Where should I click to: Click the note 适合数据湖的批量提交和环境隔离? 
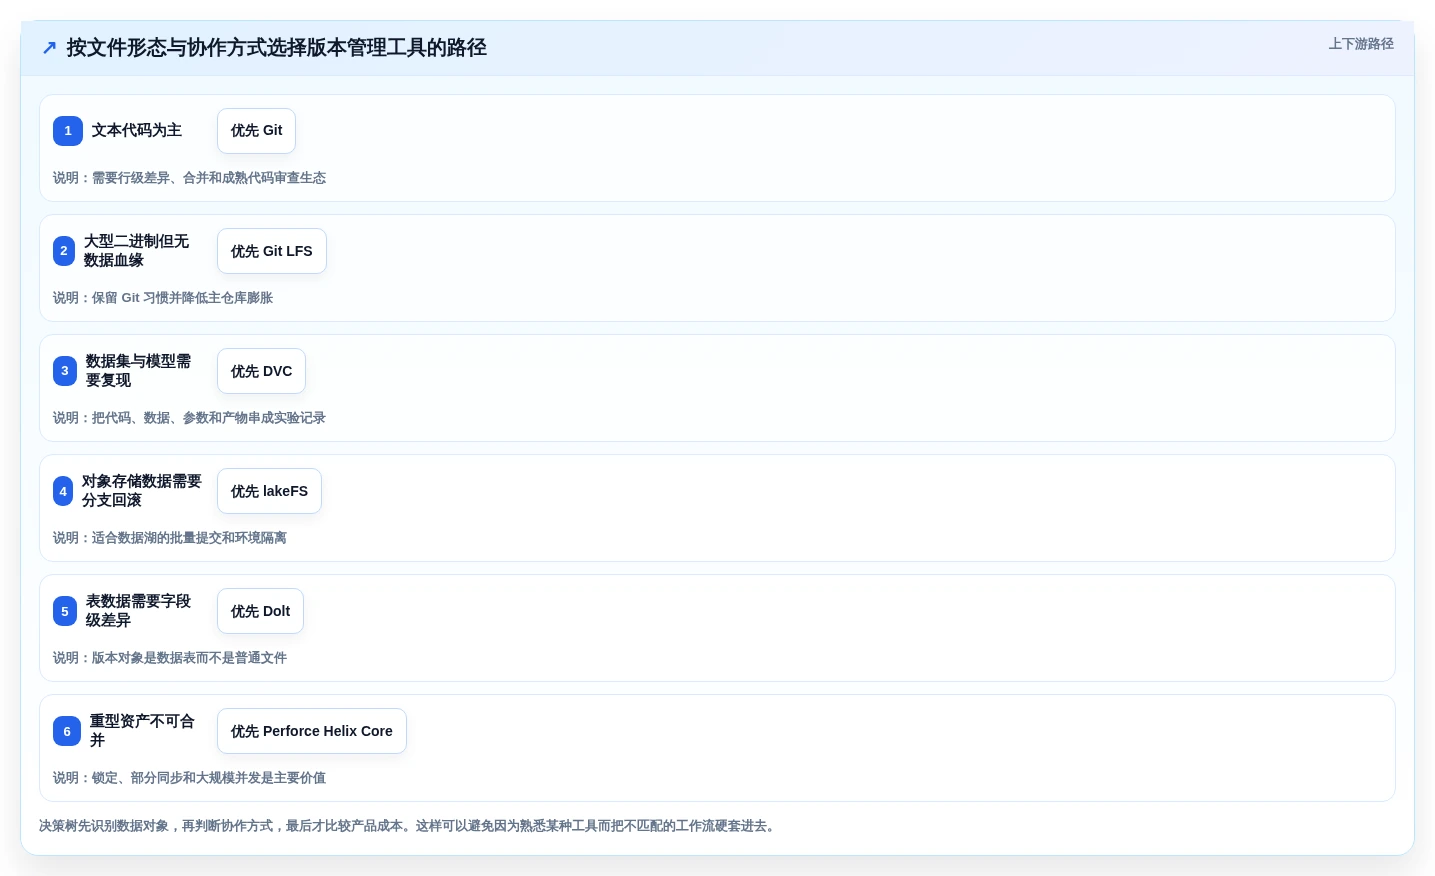tap(170, 538)
